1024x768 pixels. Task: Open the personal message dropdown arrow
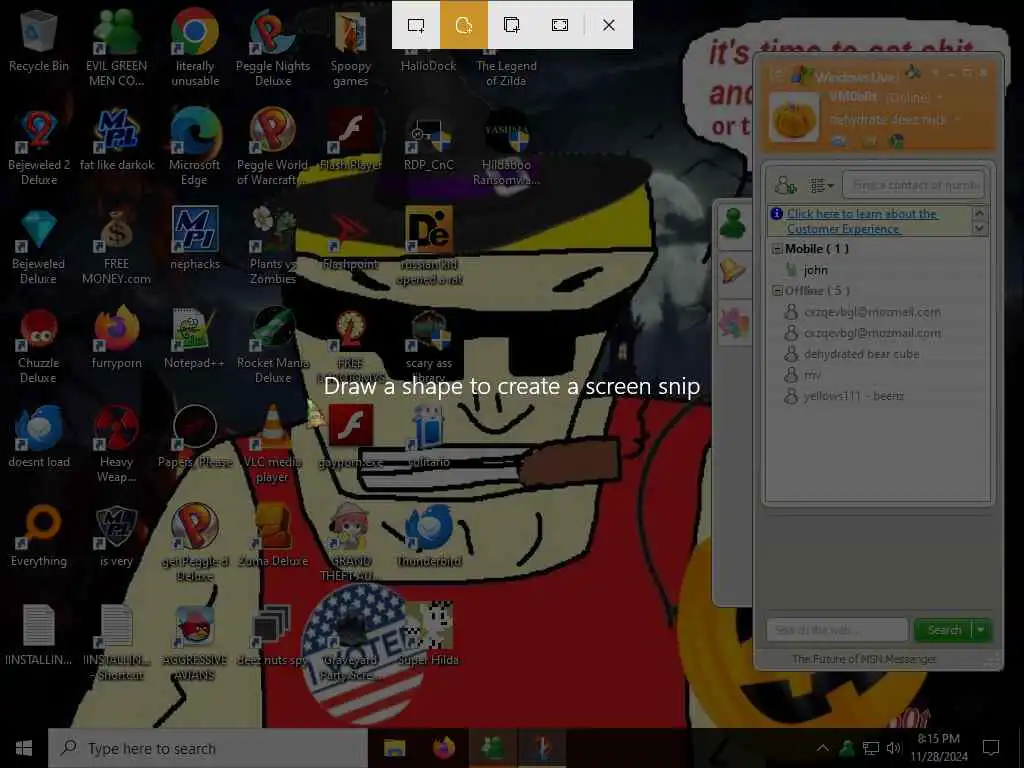pos(957,120)
